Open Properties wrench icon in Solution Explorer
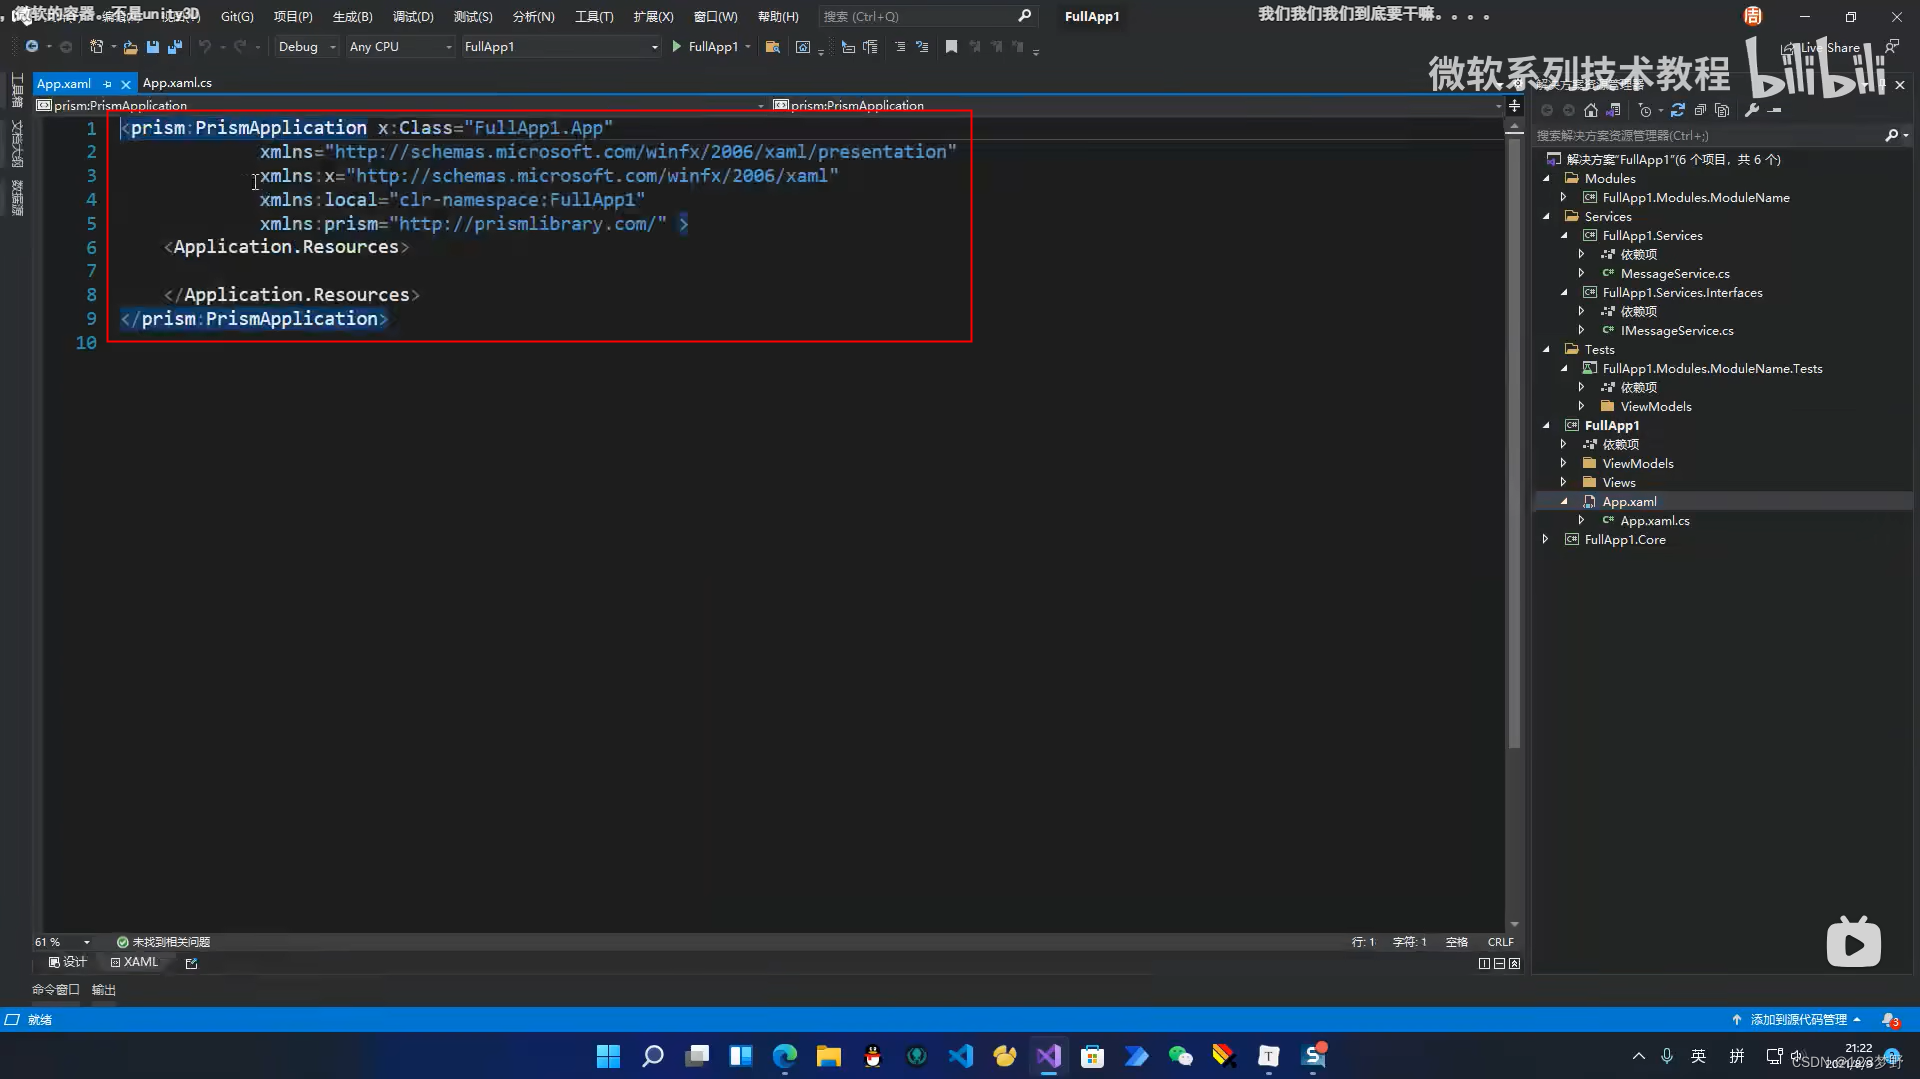 tap(1752, 110)
